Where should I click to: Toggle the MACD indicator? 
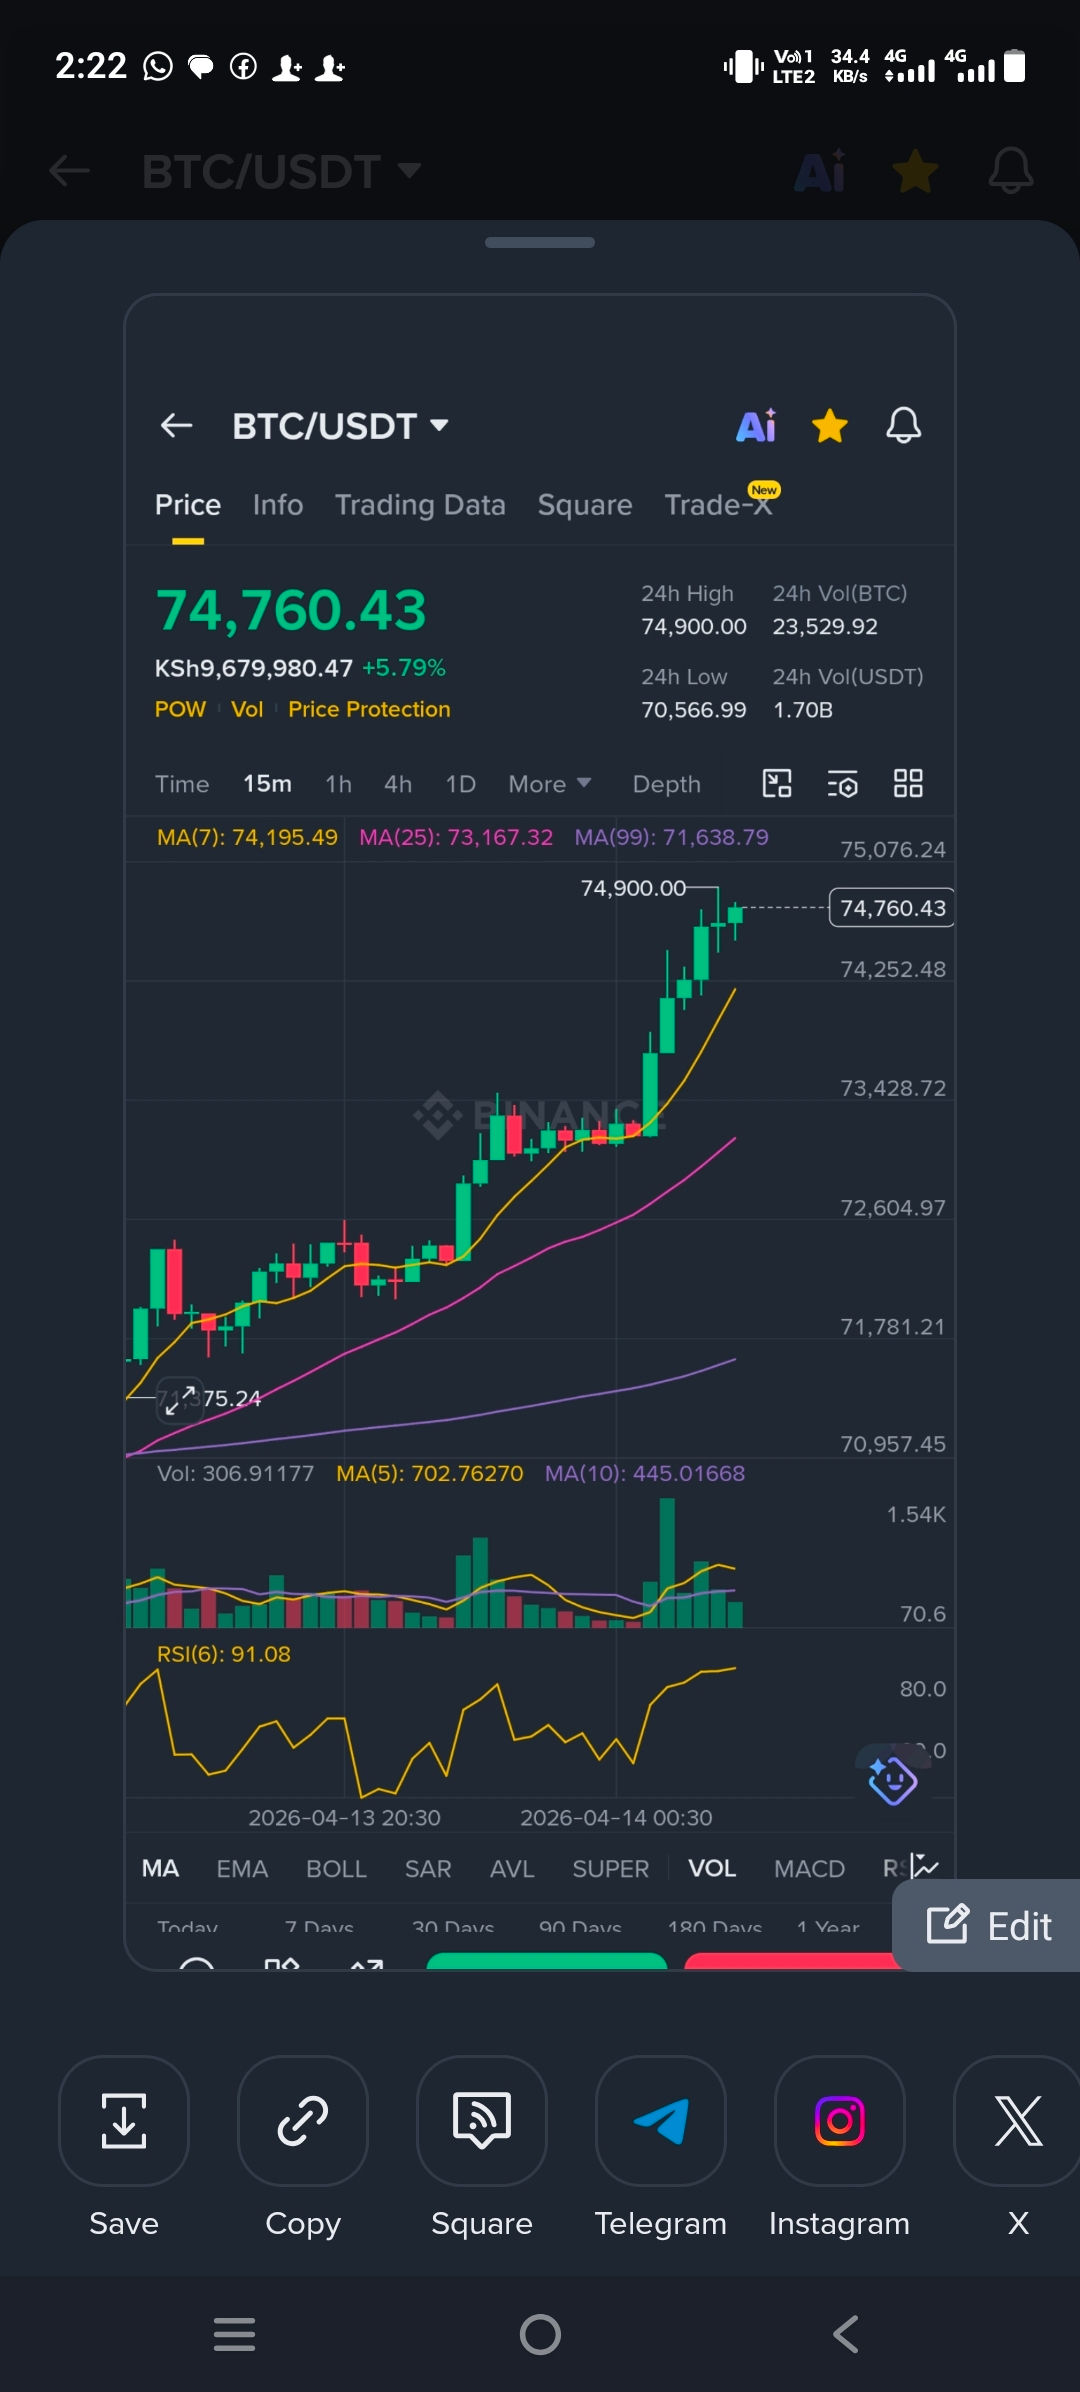click(809, 1868)
